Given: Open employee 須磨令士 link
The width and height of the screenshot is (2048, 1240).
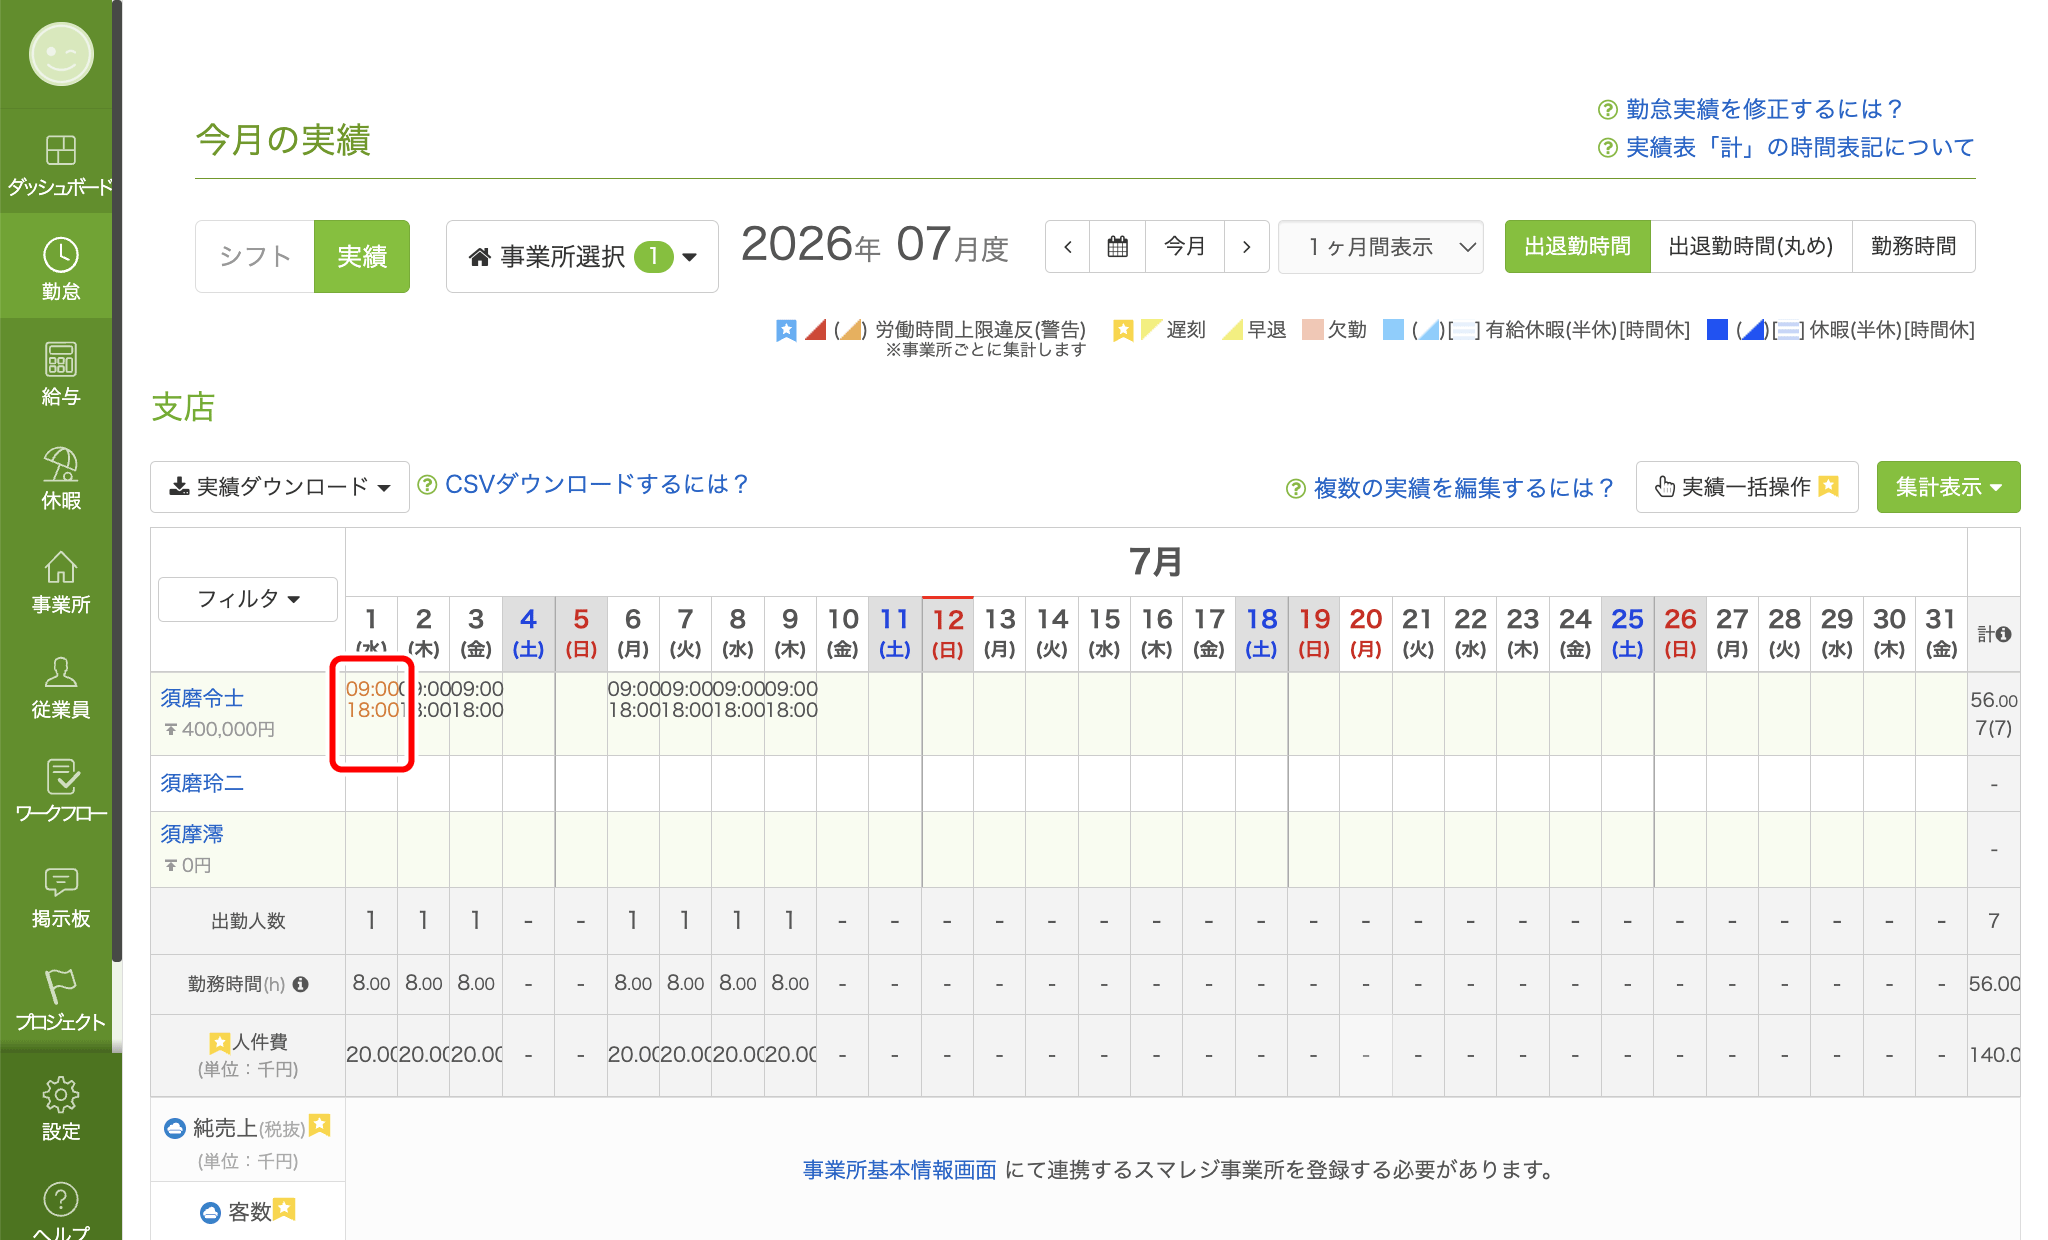Looking at the screenshot, I should (x=202, y=698).
